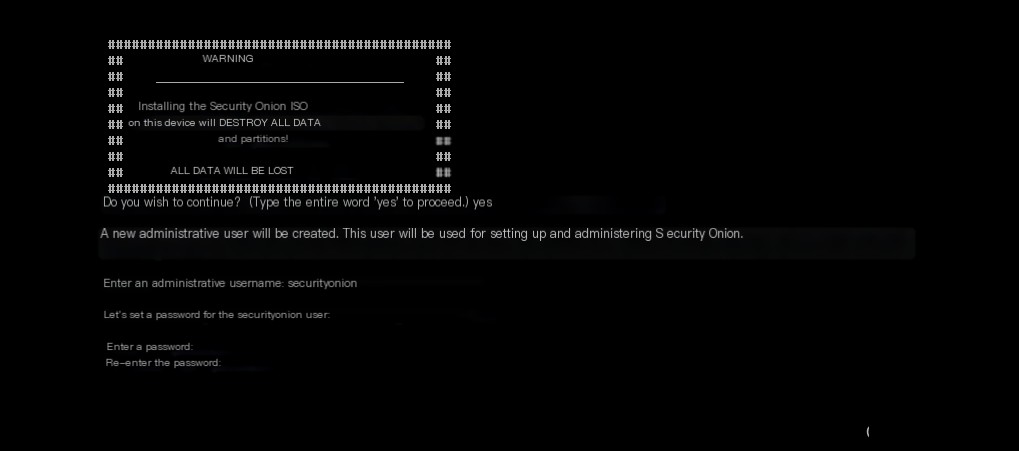Image resolution: width=1019 pixels, height=451 pixels.
Task: Click the bottom hash border of warning box
Action: 279,188
